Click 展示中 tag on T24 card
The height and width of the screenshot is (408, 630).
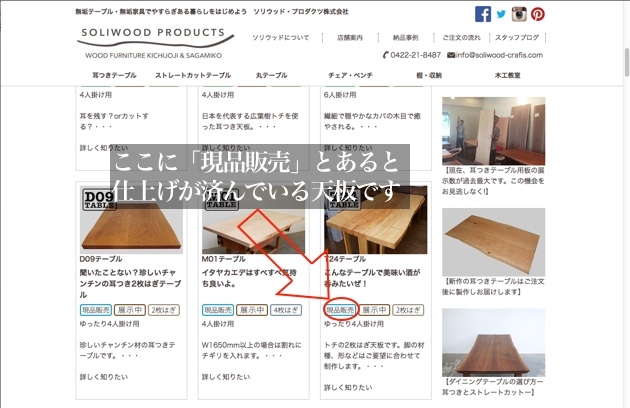click(x=374, y=310)
